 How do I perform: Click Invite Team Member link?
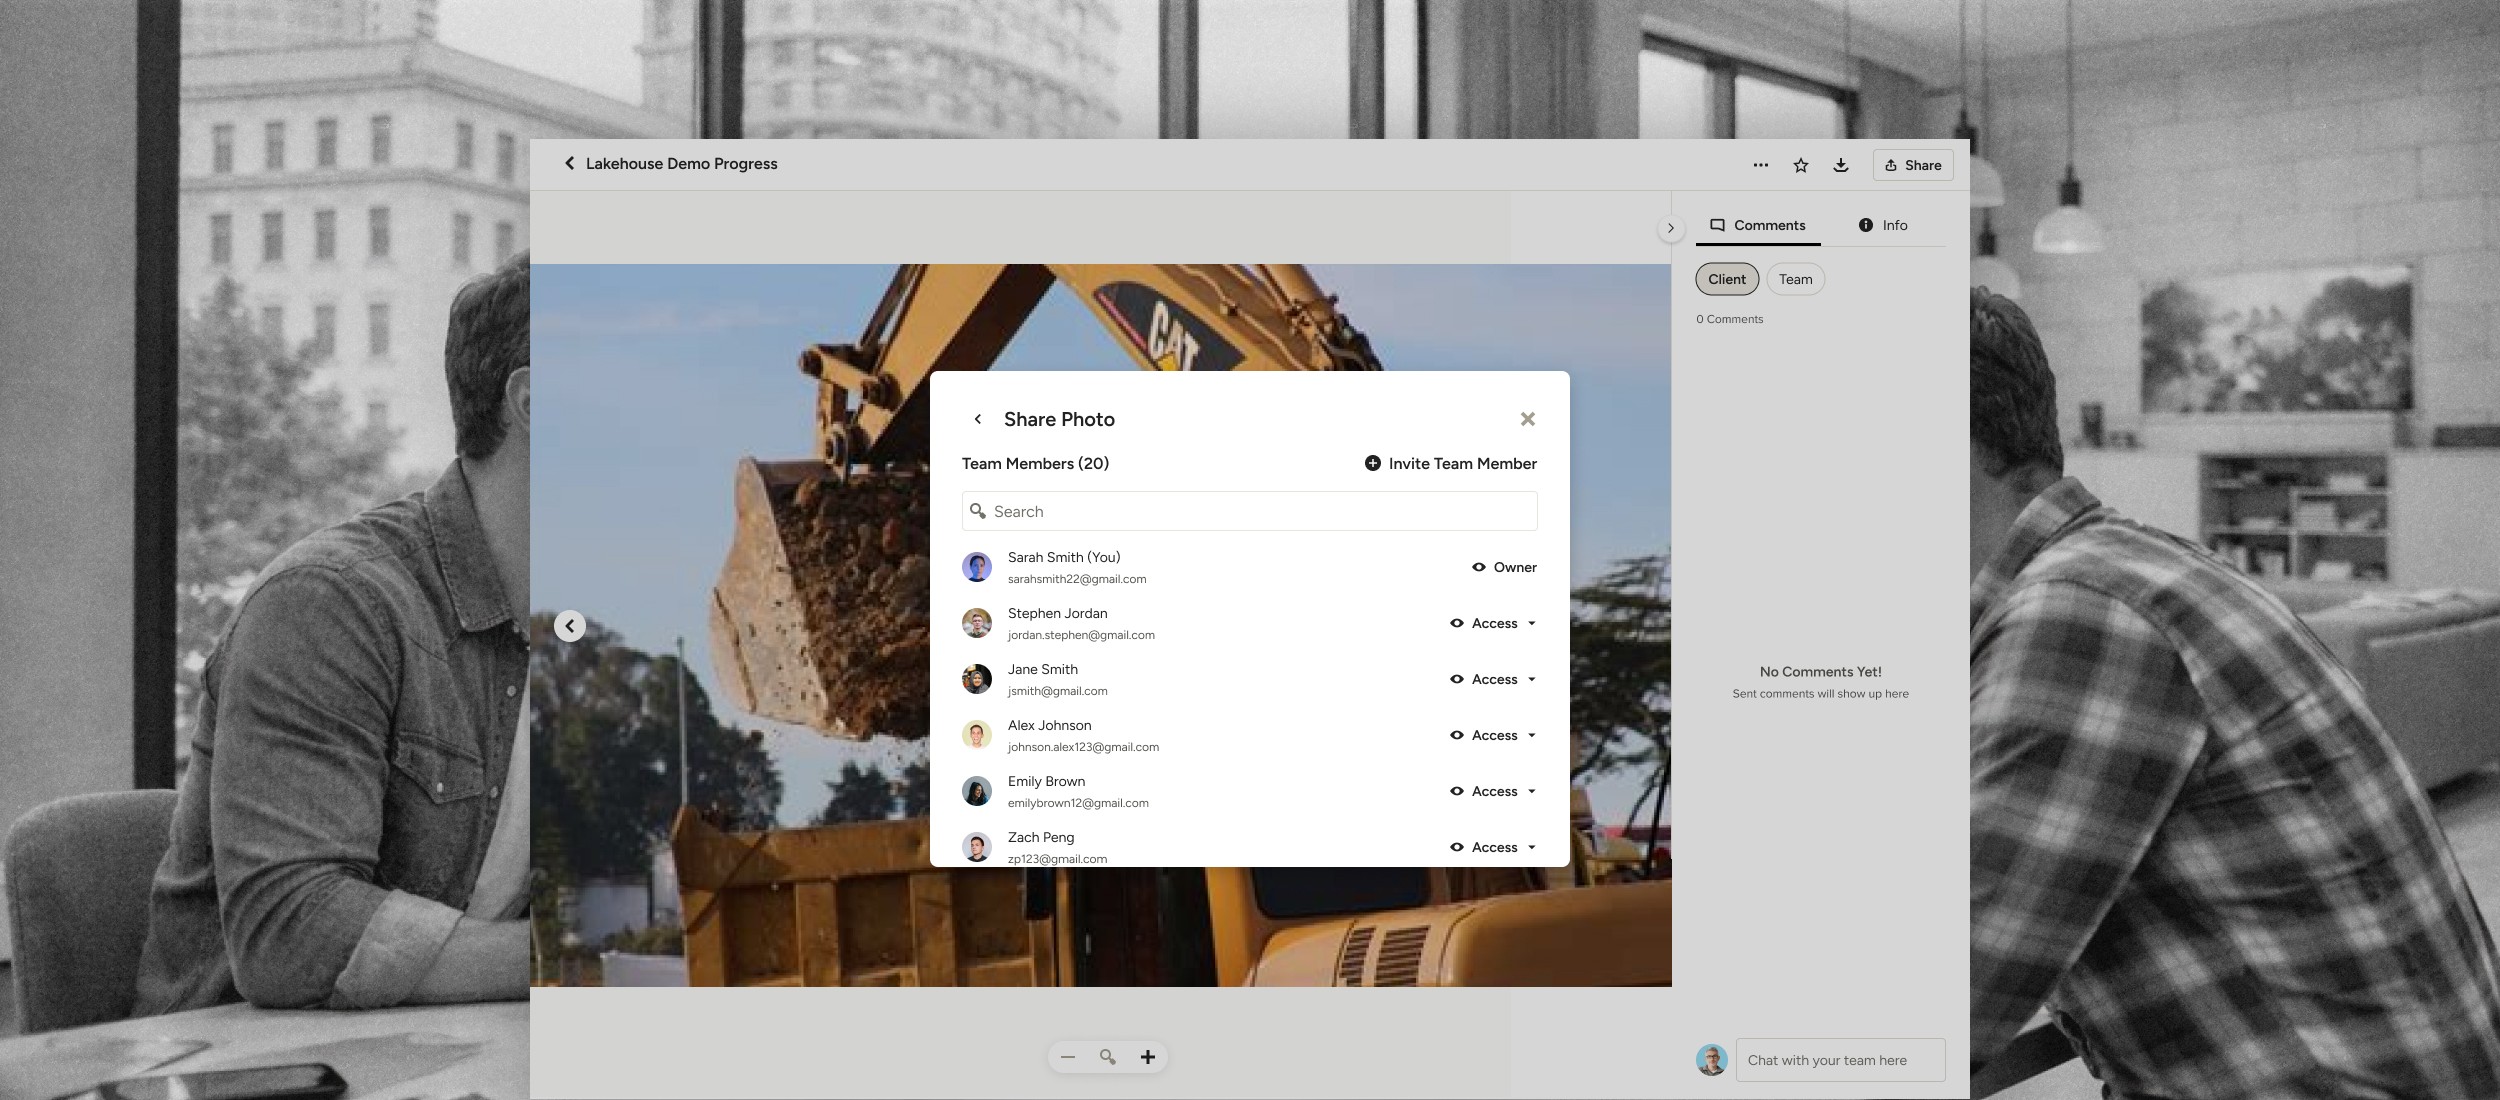tap(1450, 463)
